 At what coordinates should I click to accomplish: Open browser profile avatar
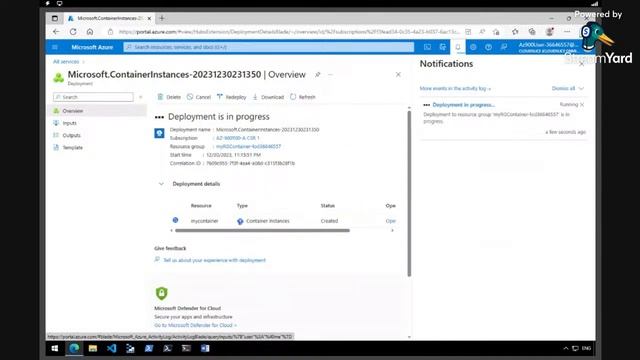[550, 32]
